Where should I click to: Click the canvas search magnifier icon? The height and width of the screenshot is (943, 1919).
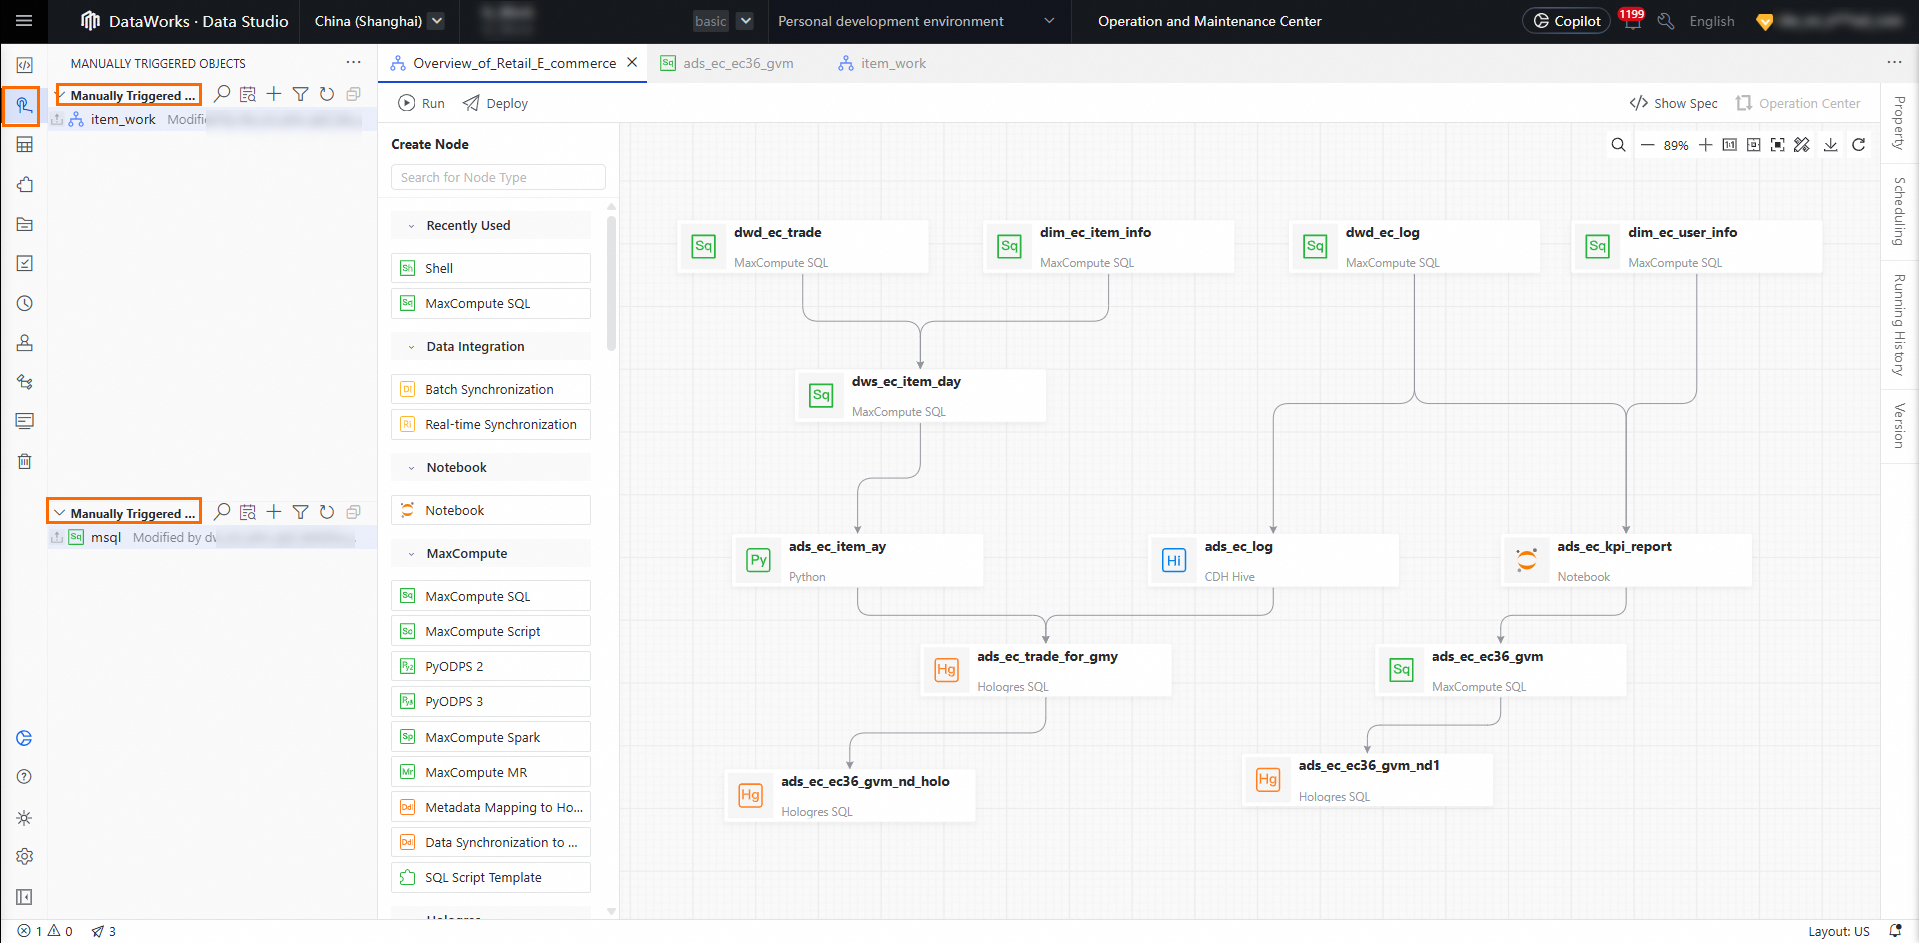1618,145
